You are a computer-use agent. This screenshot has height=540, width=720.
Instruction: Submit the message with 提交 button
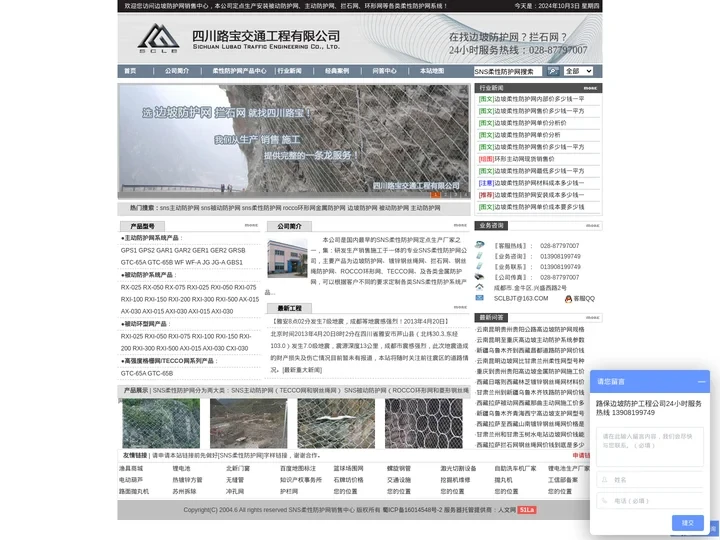click(x=687, y=523)
